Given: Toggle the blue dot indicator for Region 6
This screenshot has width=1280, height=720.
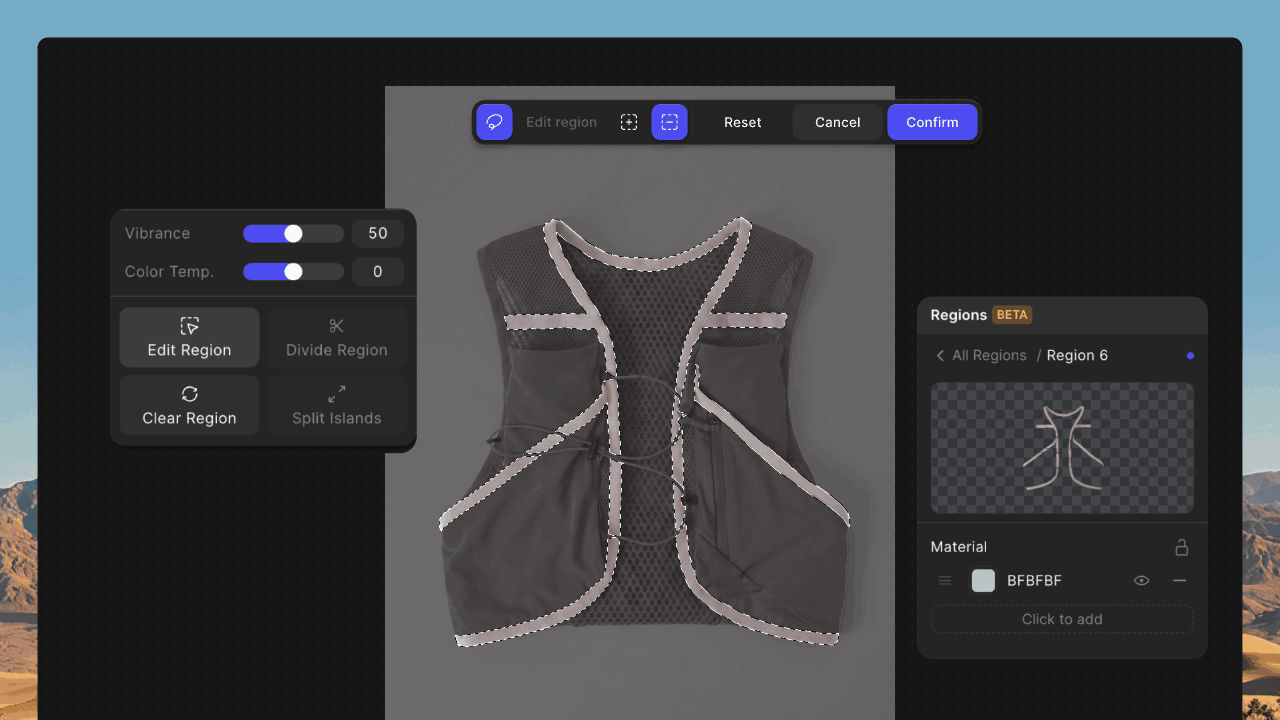Looking at the screenshot, I should (1190, 355).
